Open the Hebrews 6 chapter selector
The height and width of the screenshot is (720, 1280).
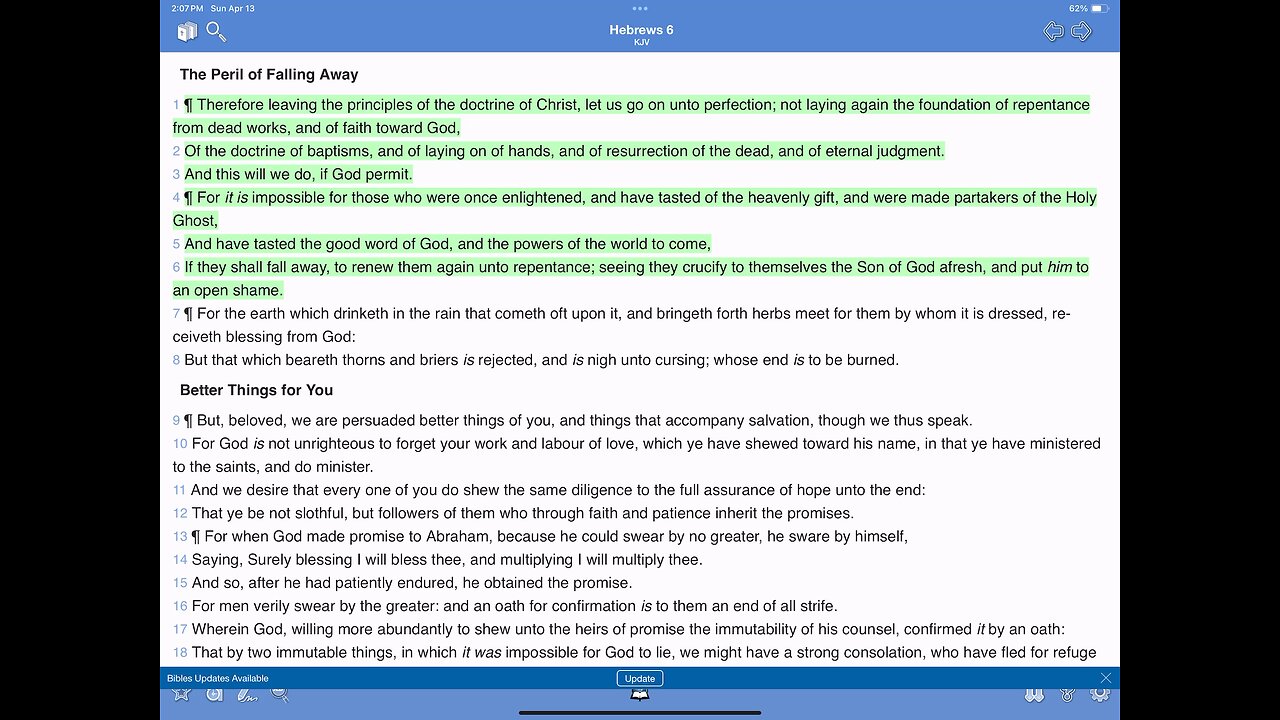click(x=641, y=30)
